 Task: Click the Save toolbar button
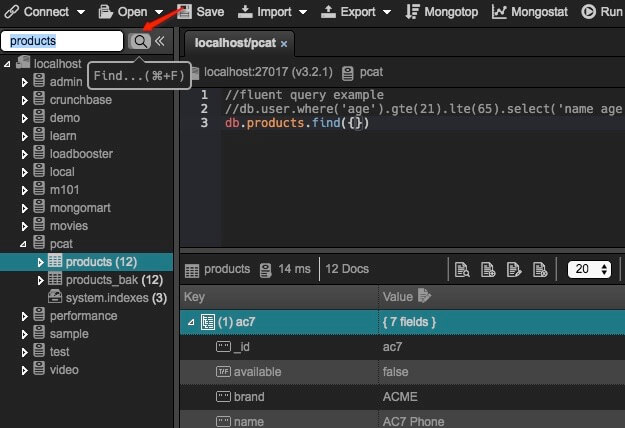tap(200, 12)
